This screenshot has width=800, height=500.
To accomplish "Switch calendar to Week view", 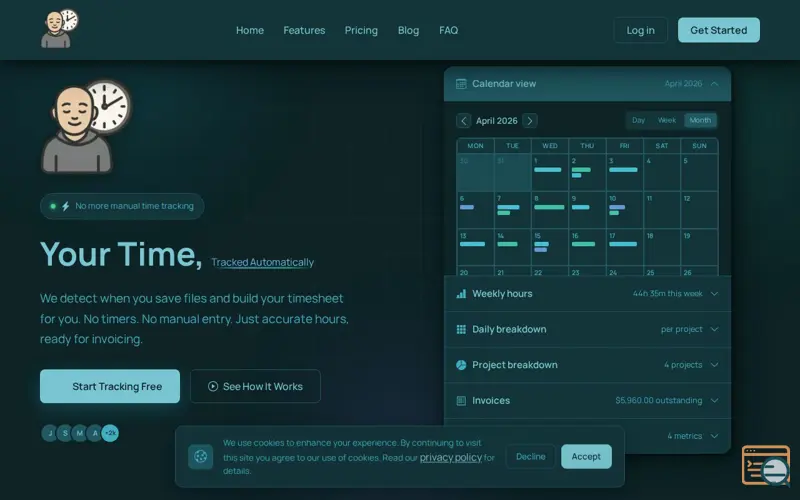I will 666,120.
